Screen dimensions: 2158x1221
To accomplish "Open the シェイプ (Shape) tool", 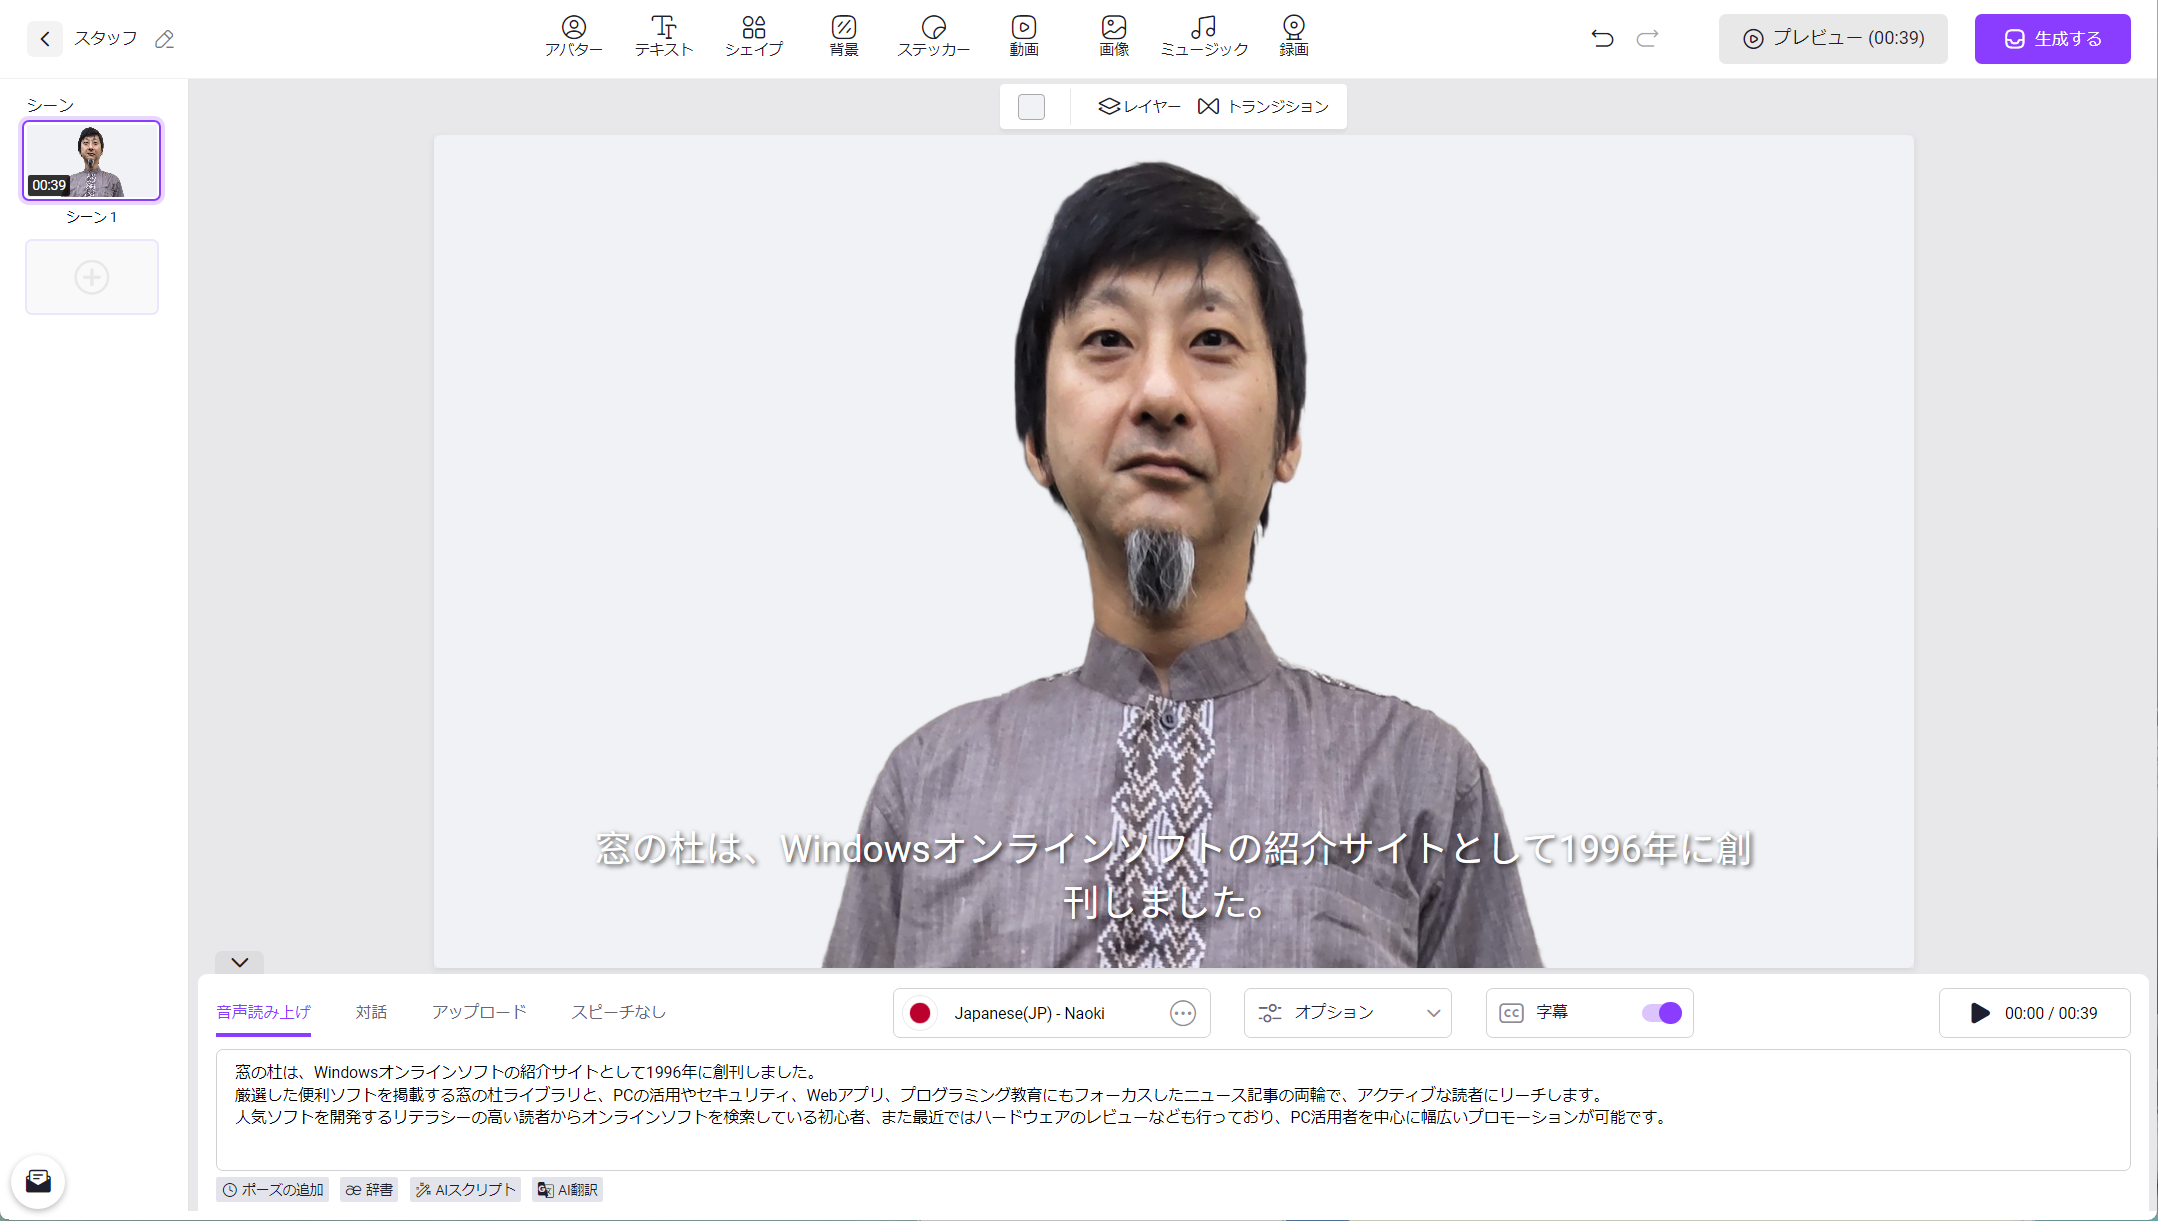I will click(754, 37).
